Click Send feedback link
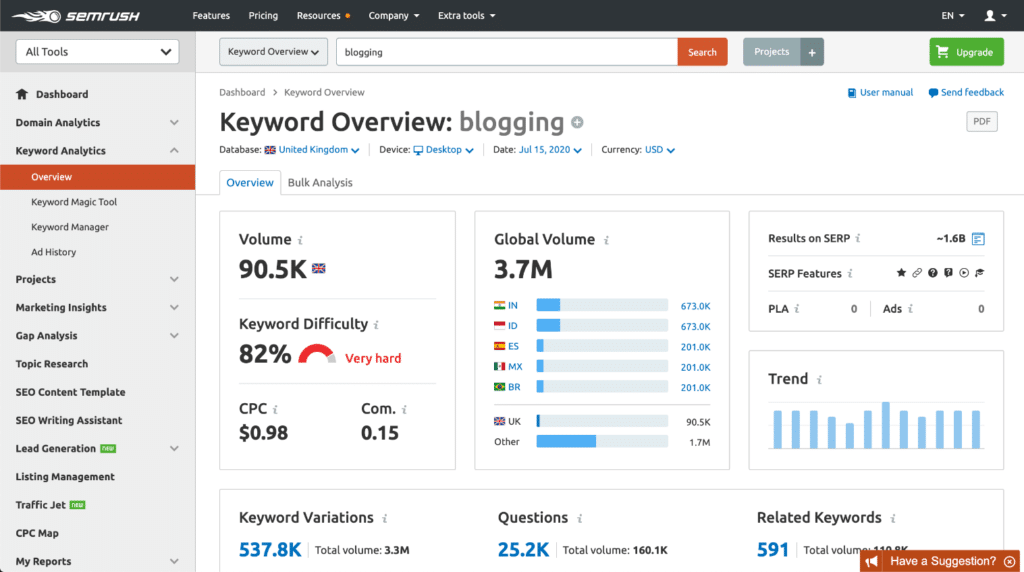The image size is (1024, 572). click(x=966, y=93)
